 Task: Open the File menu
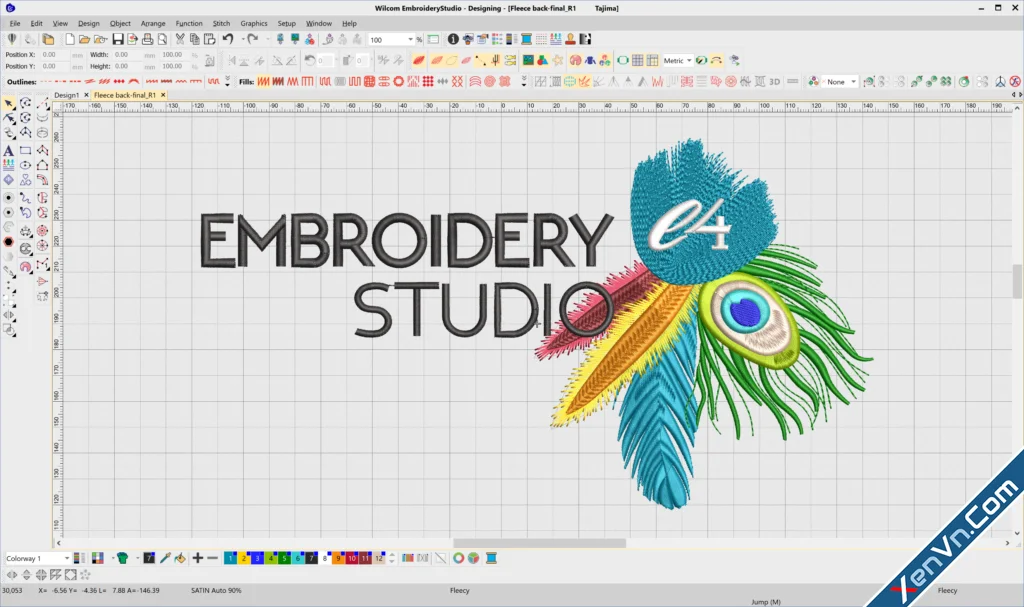[14, 24]
